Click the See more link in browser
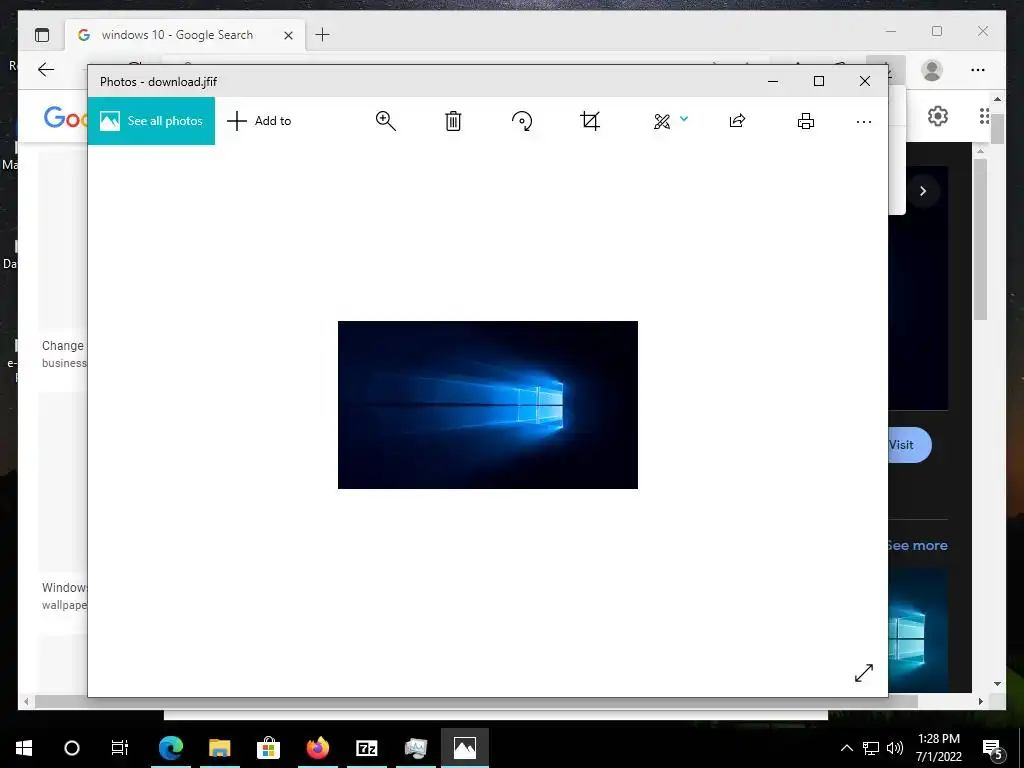1024x768 pixels. click(918, 545)
